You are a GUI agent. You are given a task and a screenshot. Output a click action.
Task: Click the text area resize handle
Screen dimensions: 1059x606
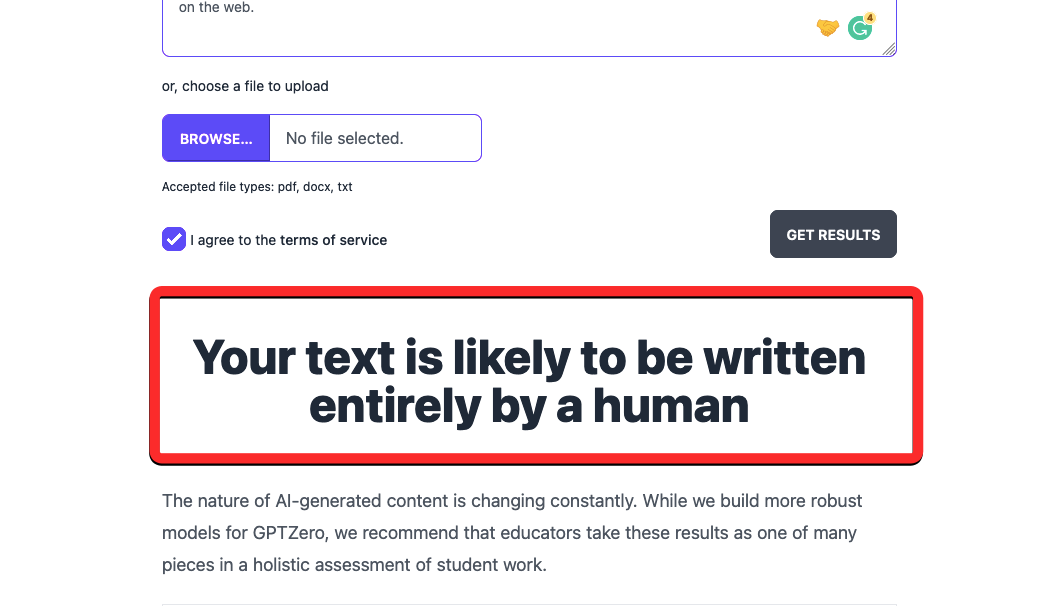pos(889,49)
